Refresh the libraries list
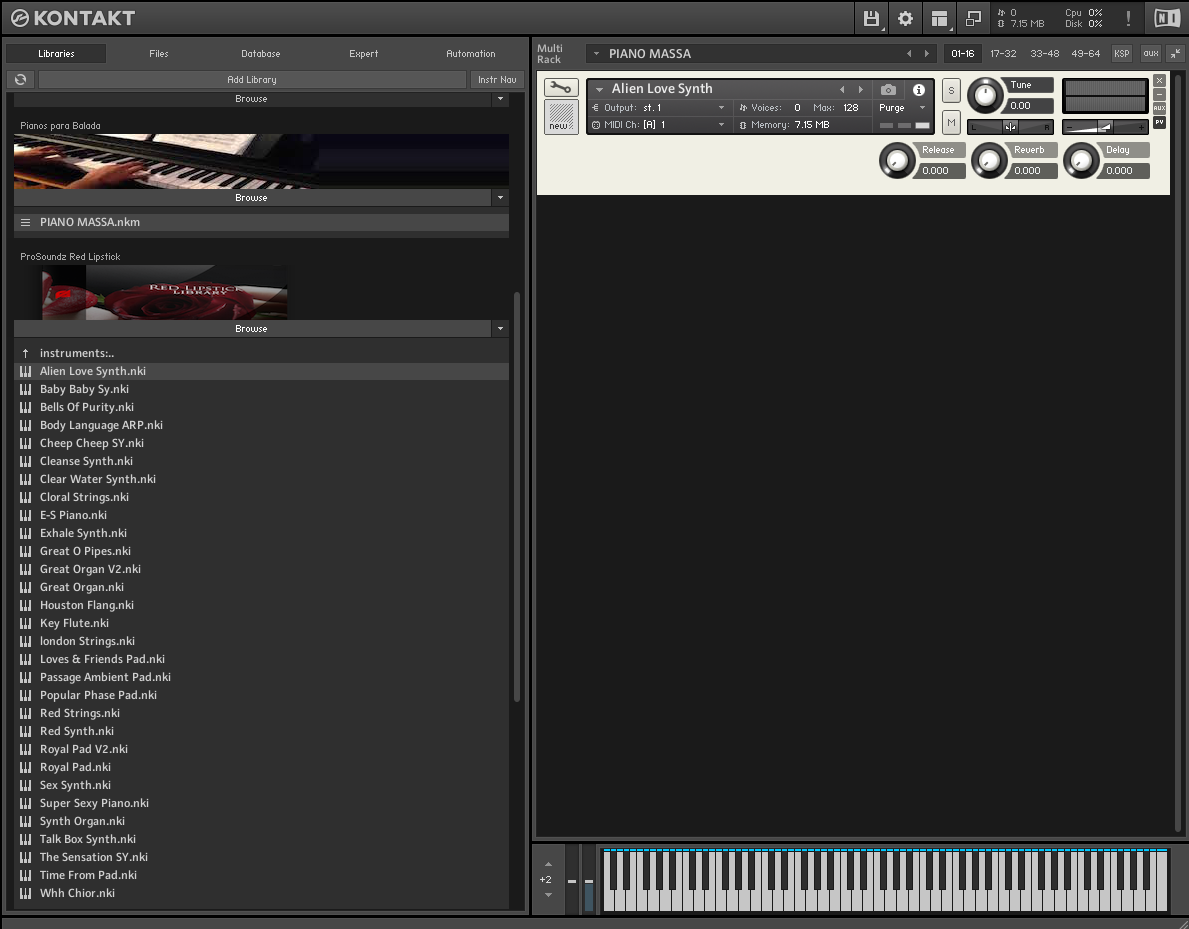 pos(20,80)
